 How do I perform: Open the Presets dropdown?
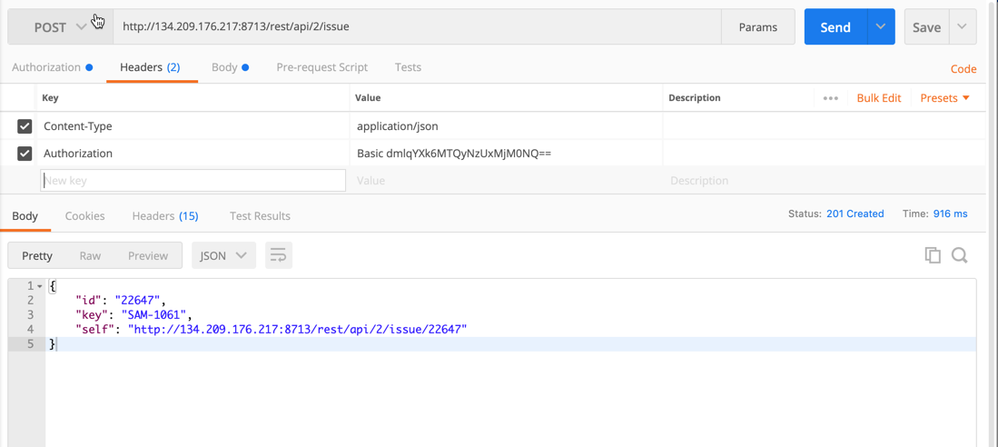[945, 98]
